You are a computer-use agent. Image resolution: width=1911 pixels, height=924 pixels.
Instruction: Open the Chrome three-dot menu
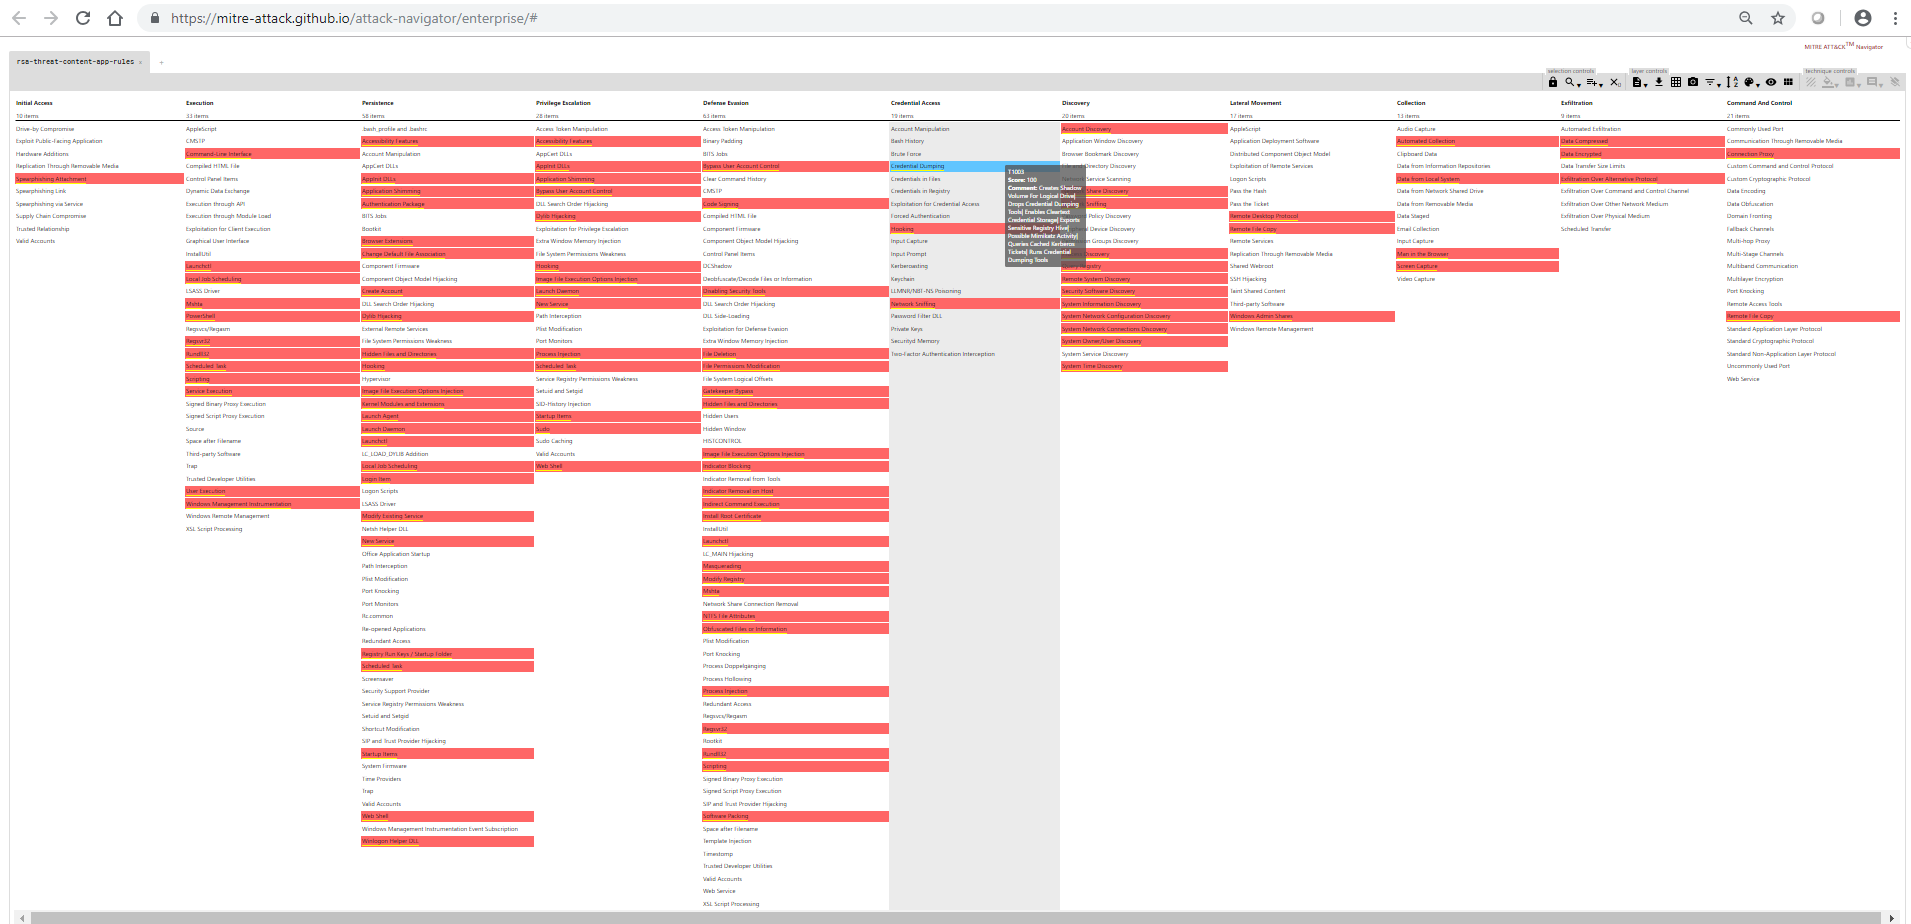(x=1895, y=18)
